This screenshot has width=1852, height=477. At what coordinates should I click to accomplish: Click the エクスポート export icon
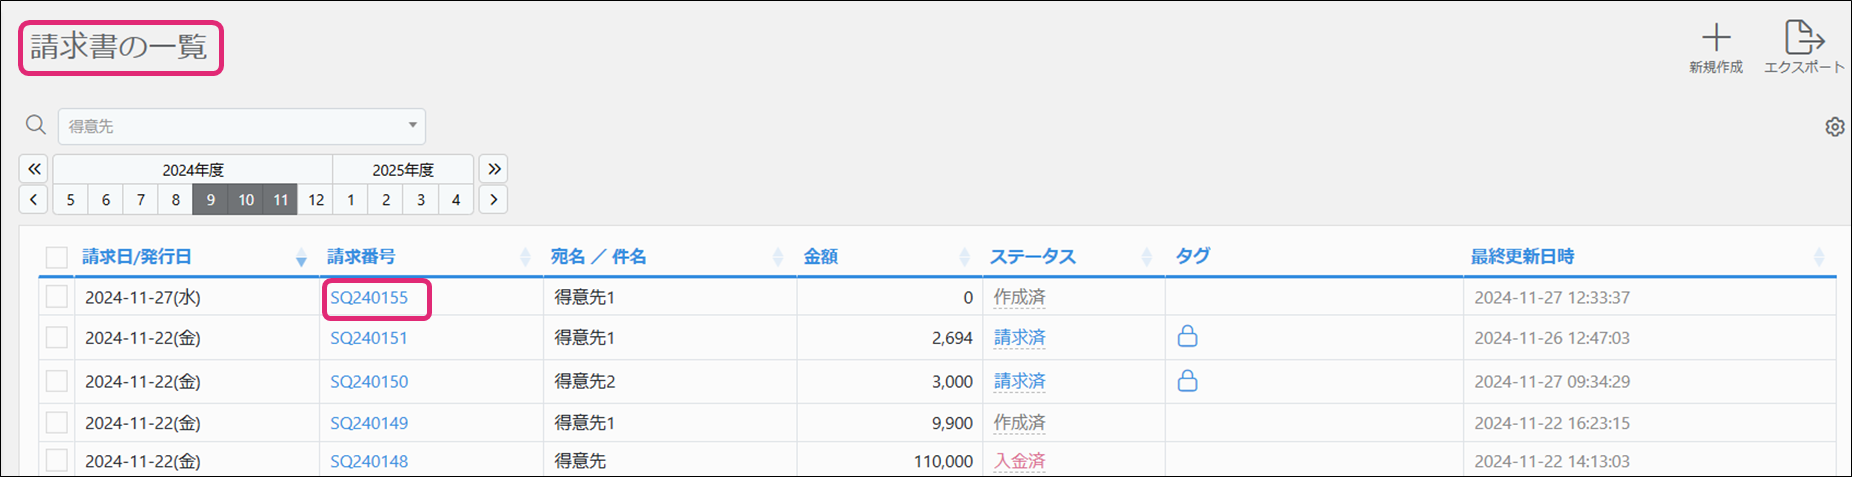pos(1803,38)
